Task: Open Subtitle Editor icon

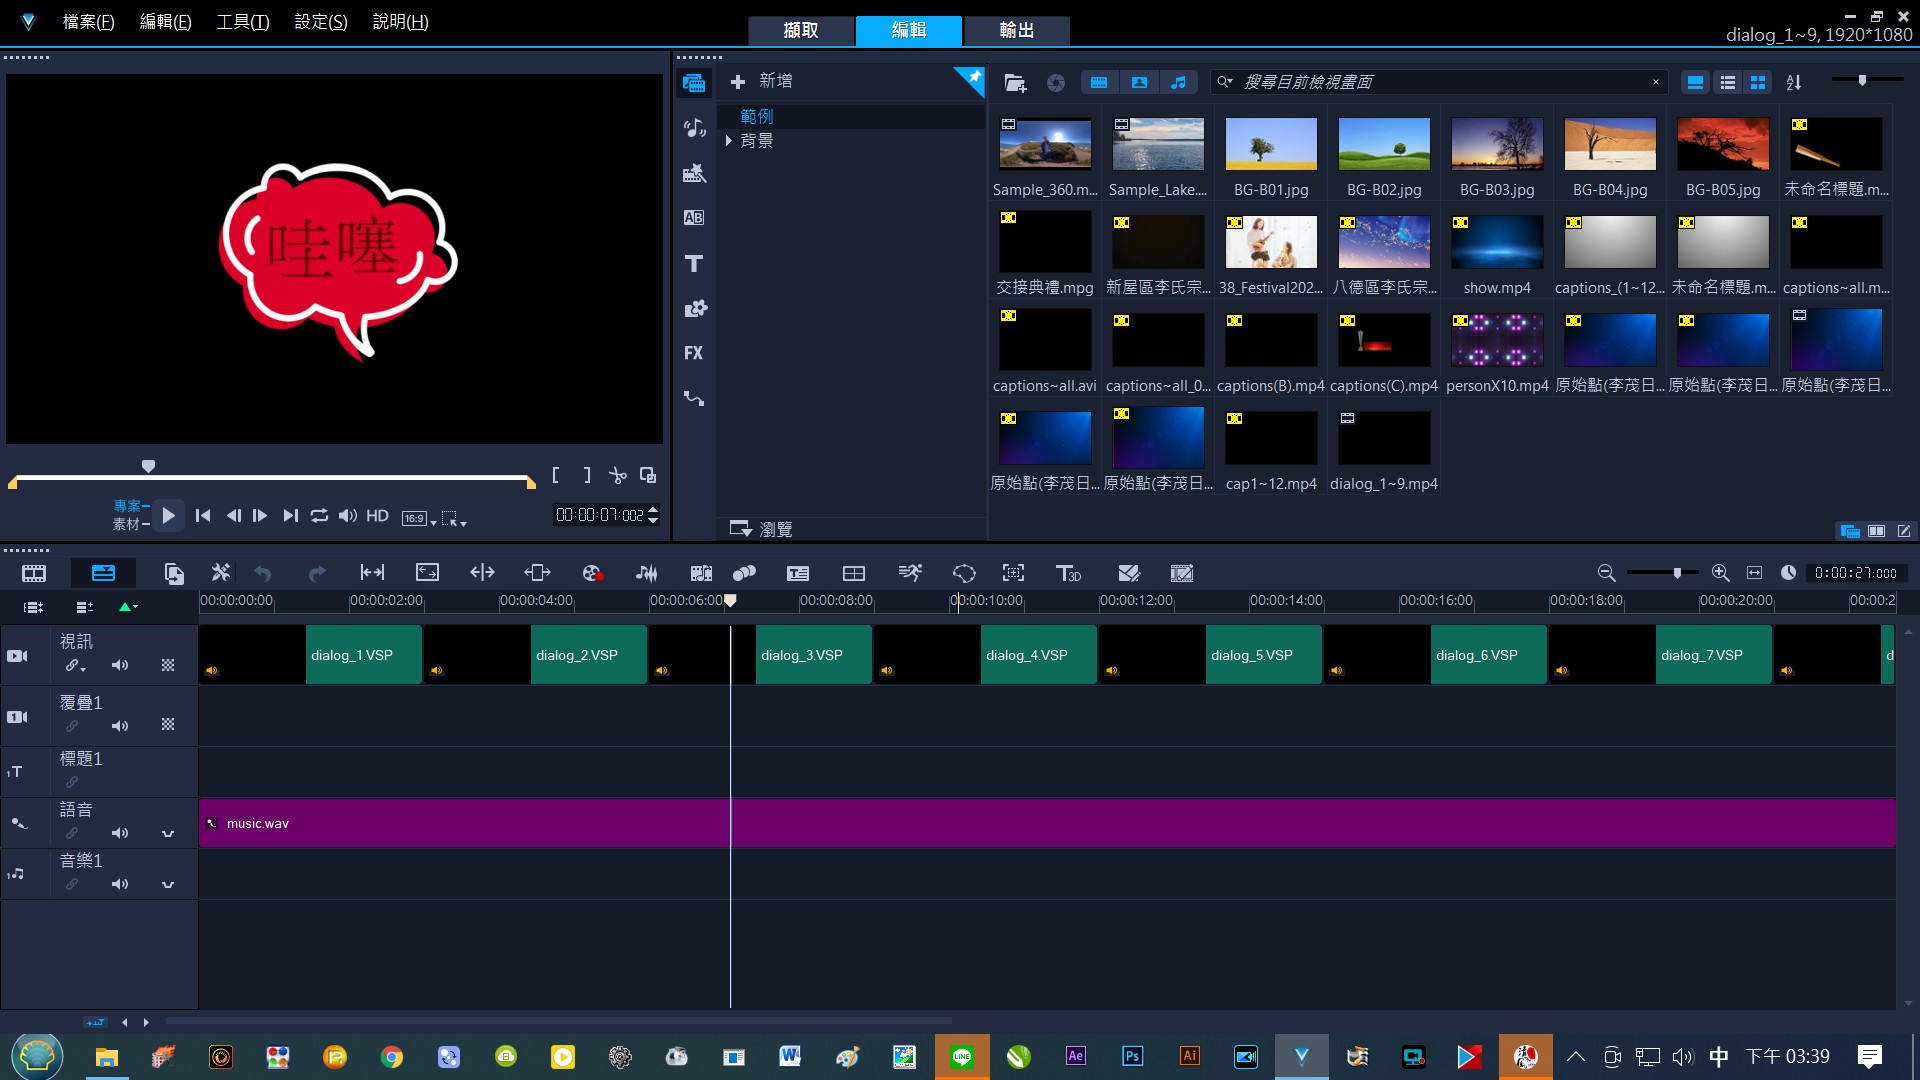Action: click(798, 573)
